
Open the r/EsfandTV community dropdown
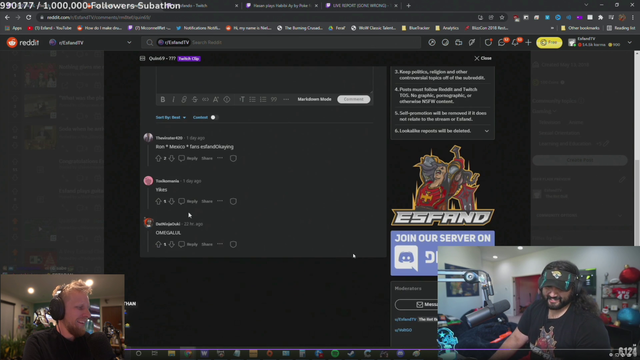(x=90, y=42)
